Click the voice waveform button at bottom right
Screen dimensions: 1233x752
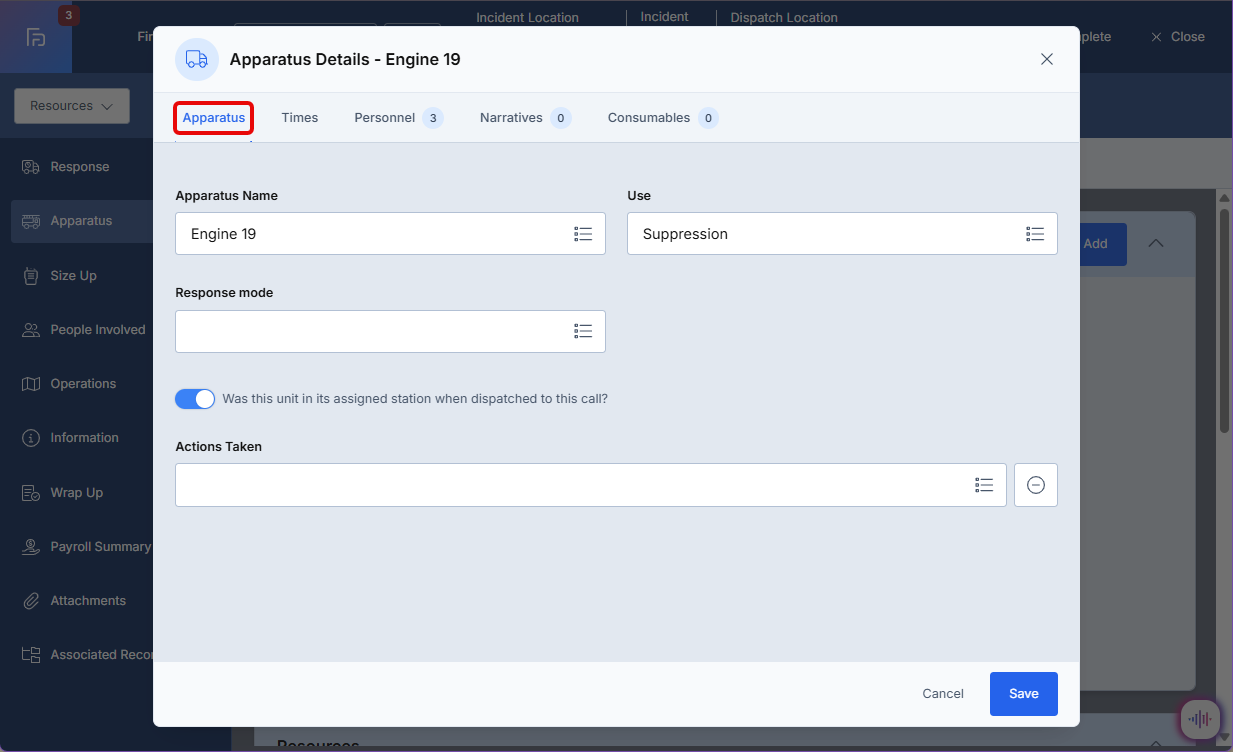[1199, 719]
